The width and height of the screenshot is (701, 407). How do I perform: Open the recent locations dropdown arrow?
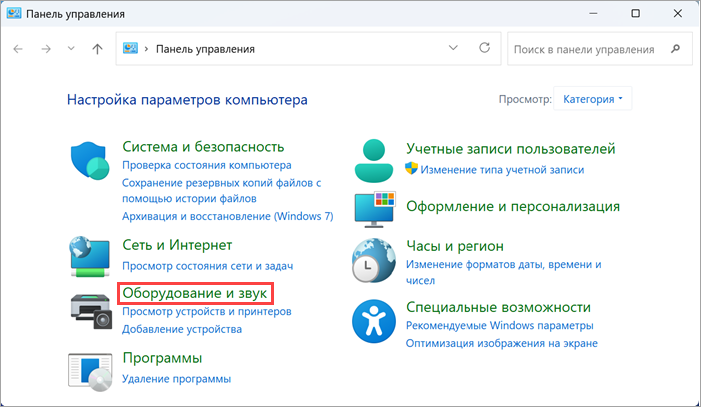tap(71, 48)
